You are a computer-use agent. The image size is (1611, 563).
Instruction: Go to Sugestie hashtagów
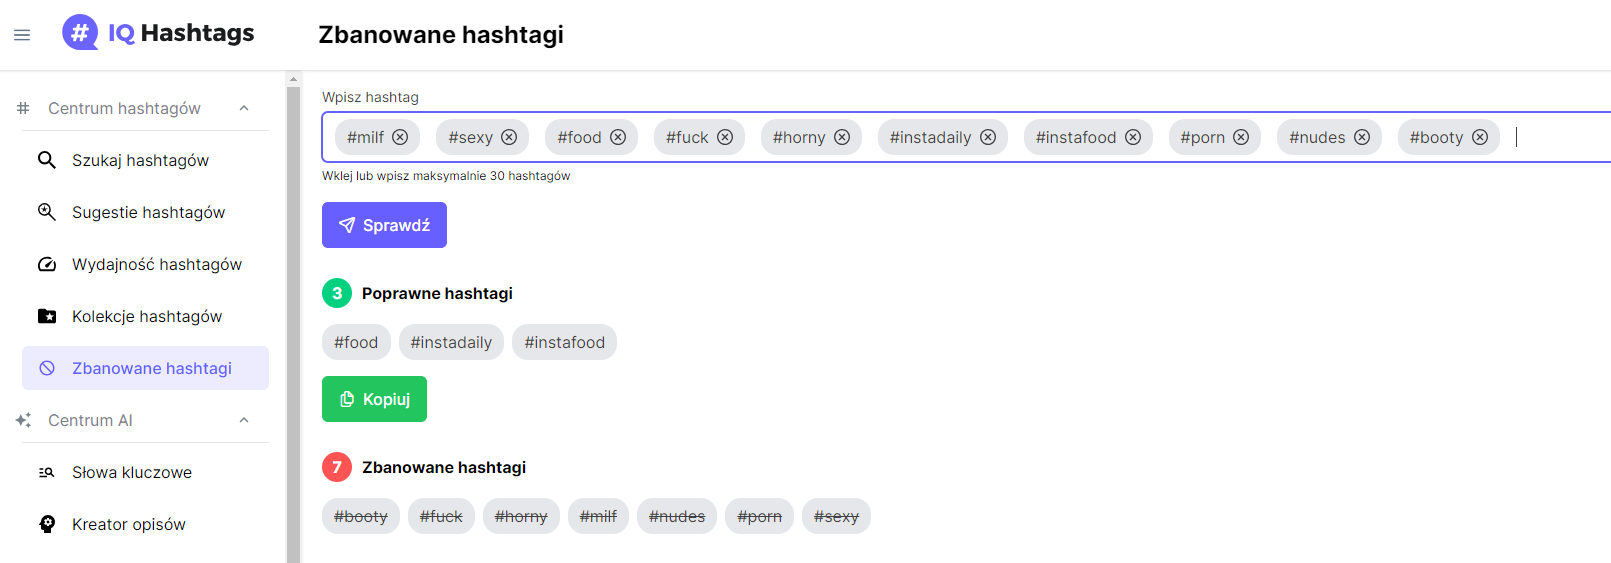(x=148, y=212)
